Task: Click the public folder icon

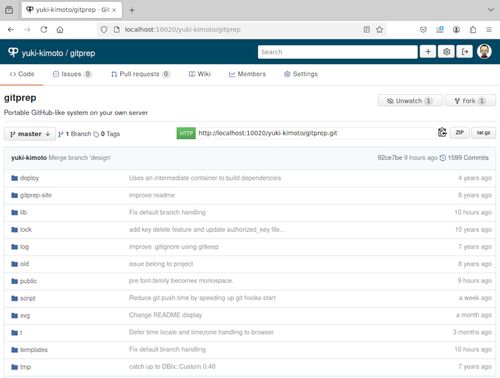Action: coord(14,281)
